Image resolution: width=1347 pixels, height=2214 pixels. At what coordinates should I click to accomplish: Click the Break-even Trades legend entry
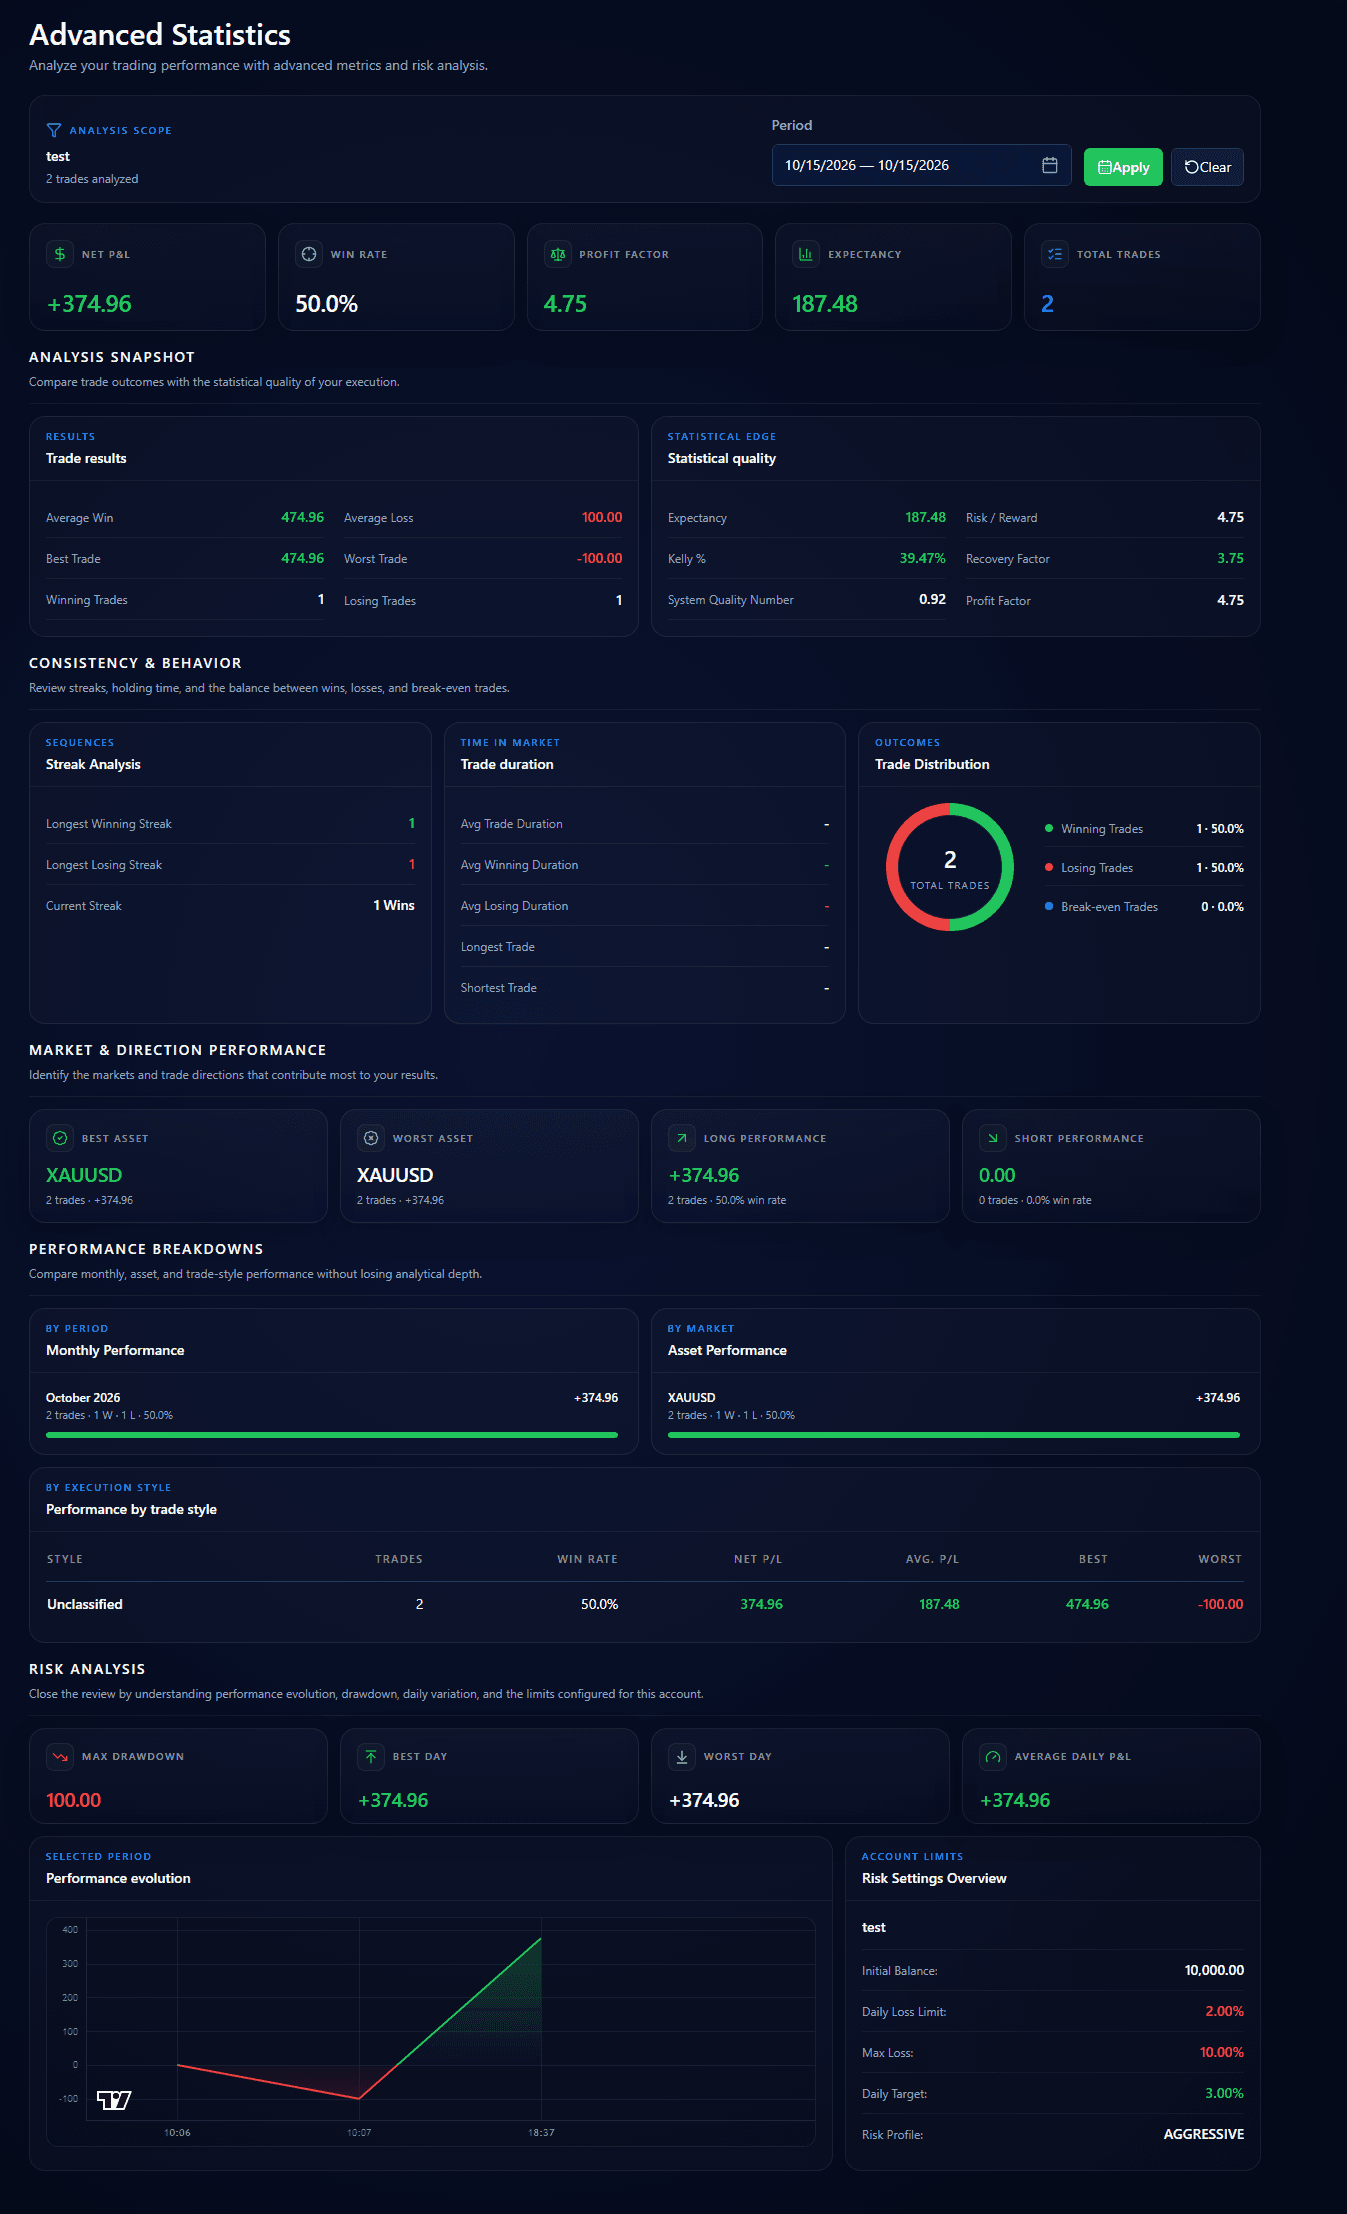1144,907
